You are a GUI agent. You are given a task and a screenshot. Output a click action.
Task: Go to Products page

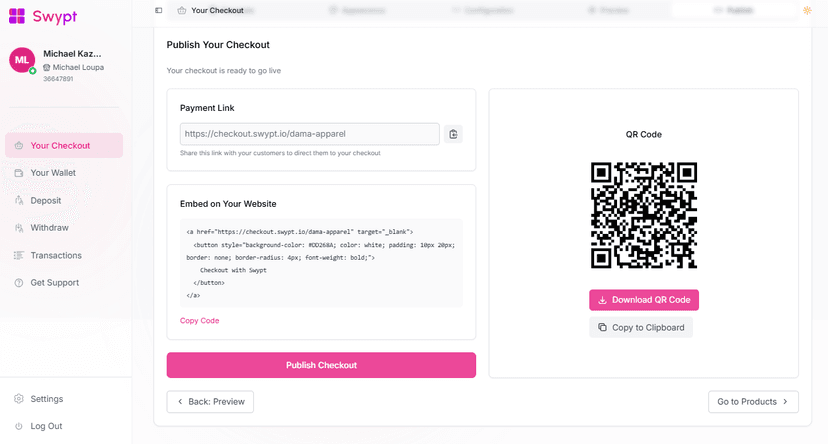pyautogui.click(x=752, y=402)
